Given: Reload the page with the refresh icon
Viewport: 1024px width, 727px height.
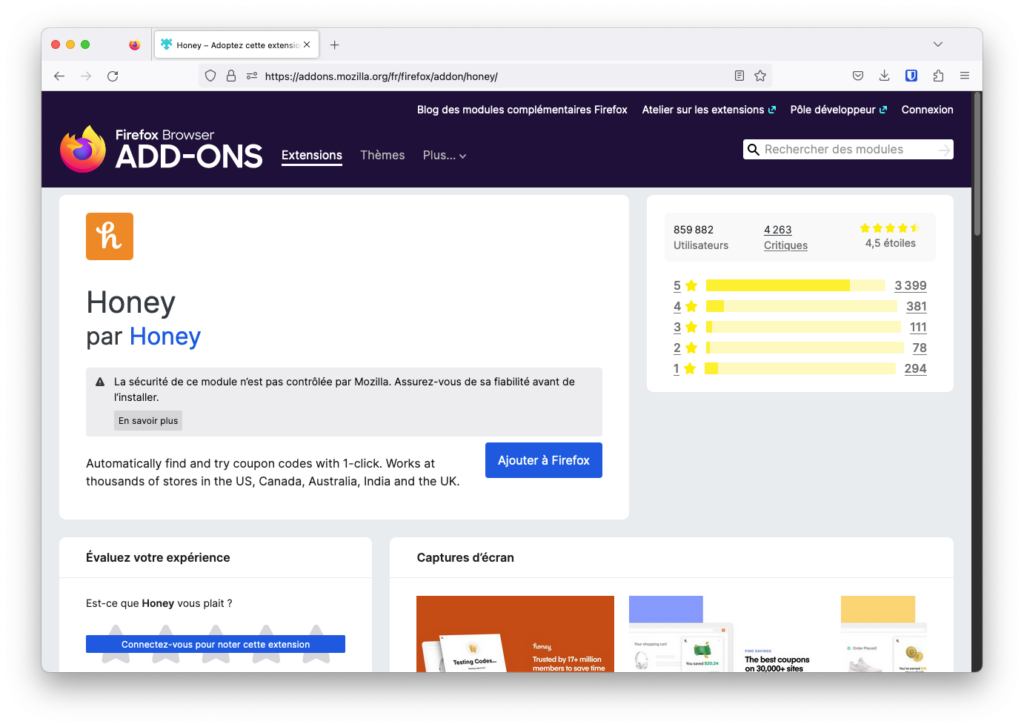Looking at the screenshot, I should click(x=113, y=76).
